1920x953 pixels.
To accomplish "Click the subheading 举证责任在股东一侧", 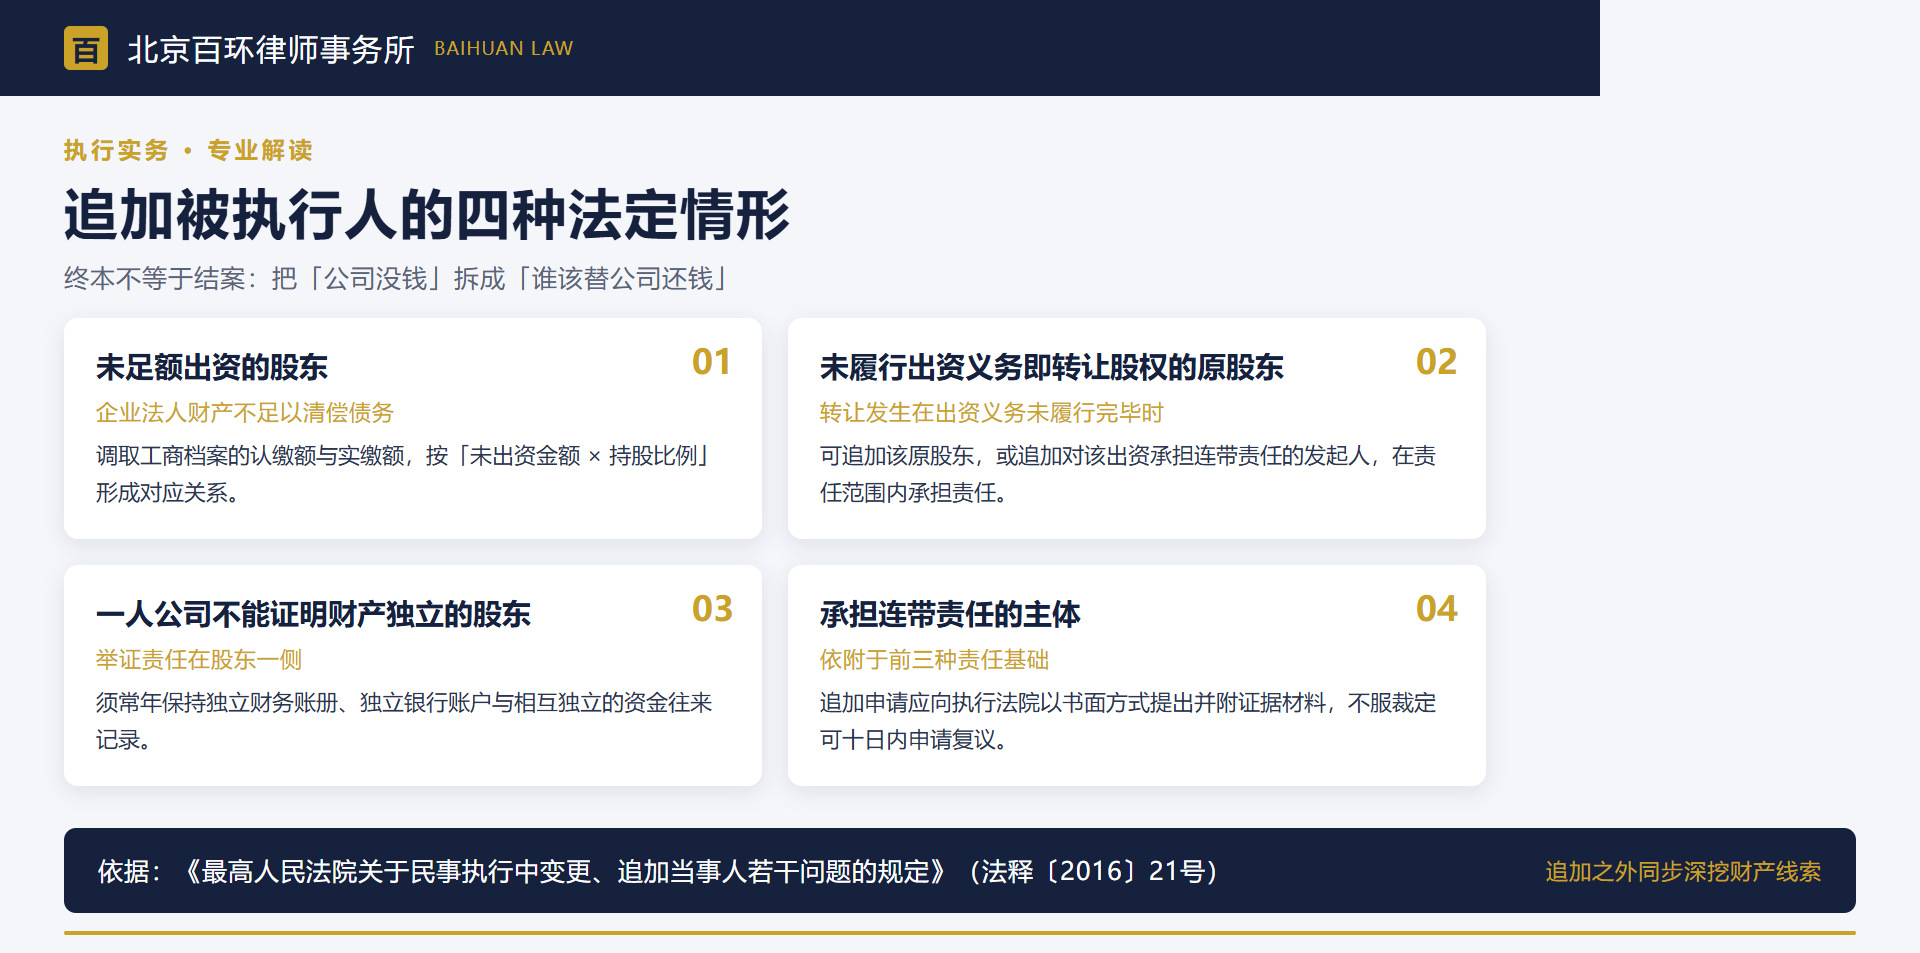I will point(199,659).
